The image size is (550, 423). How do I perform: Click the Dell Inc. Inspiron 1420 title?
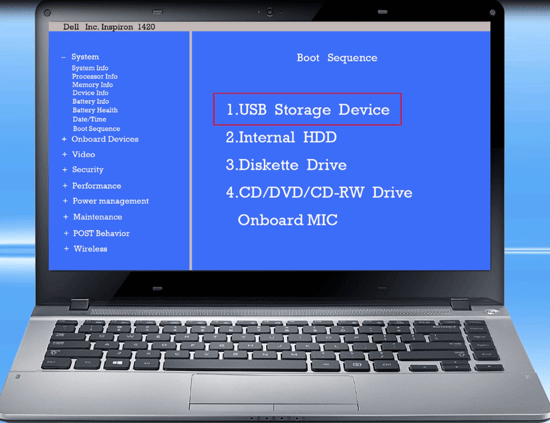[109, 27]
